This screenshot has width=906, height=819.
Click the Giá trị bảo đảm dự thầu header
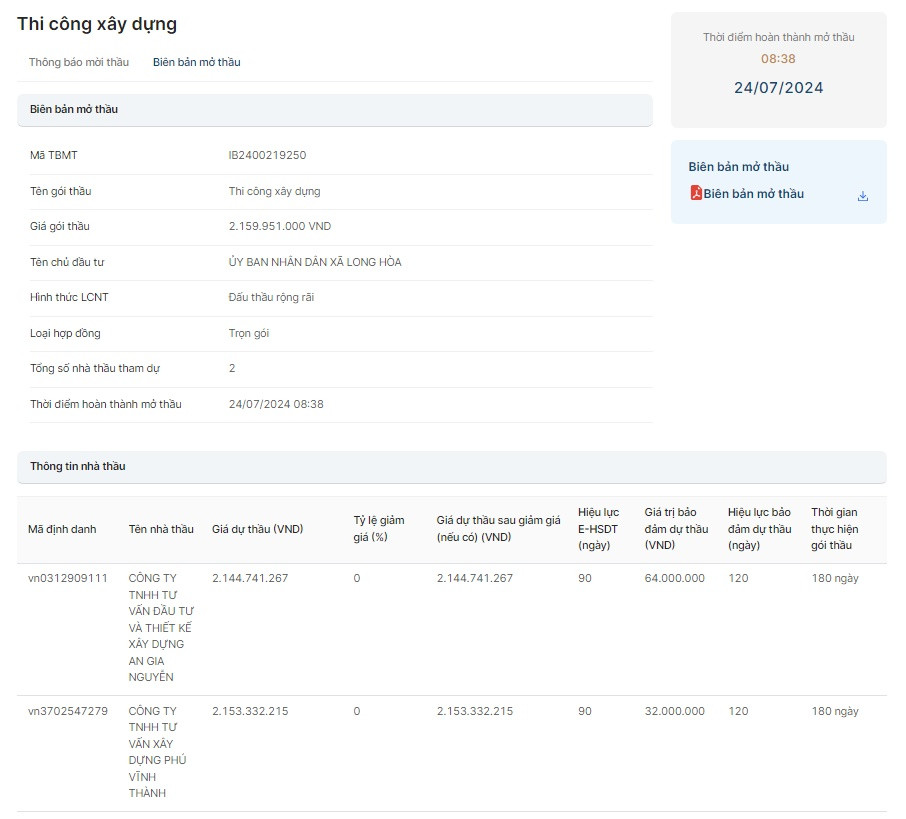tap(676, 529)
